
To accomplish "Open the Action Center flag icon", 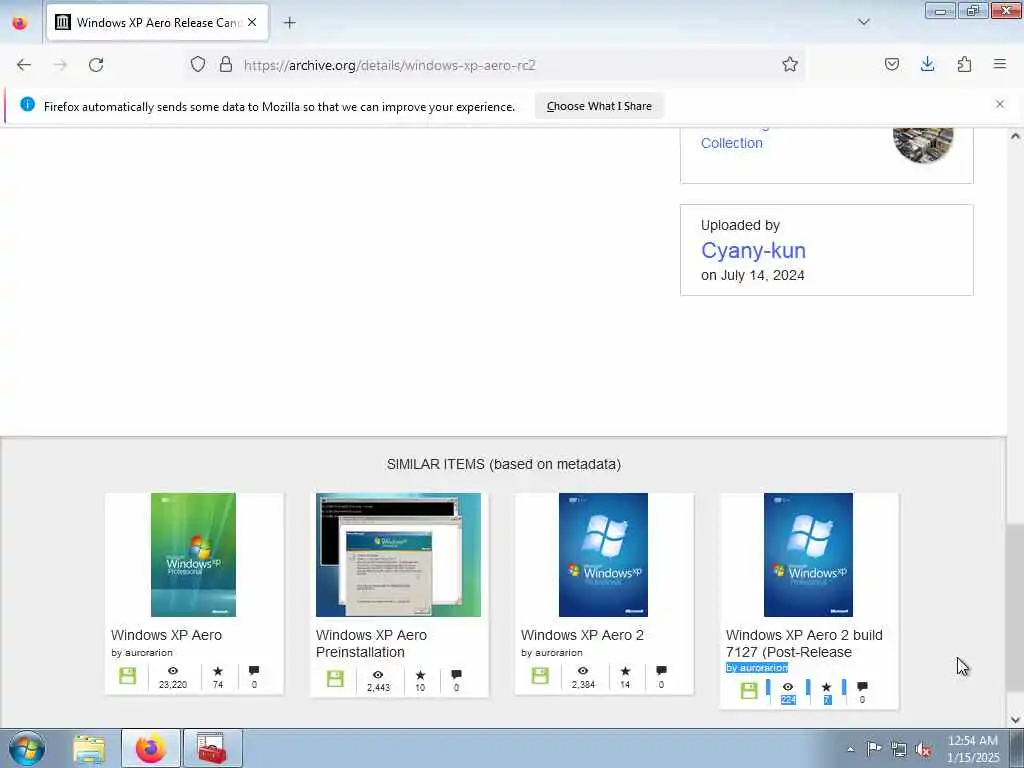I will coord(874,749).
